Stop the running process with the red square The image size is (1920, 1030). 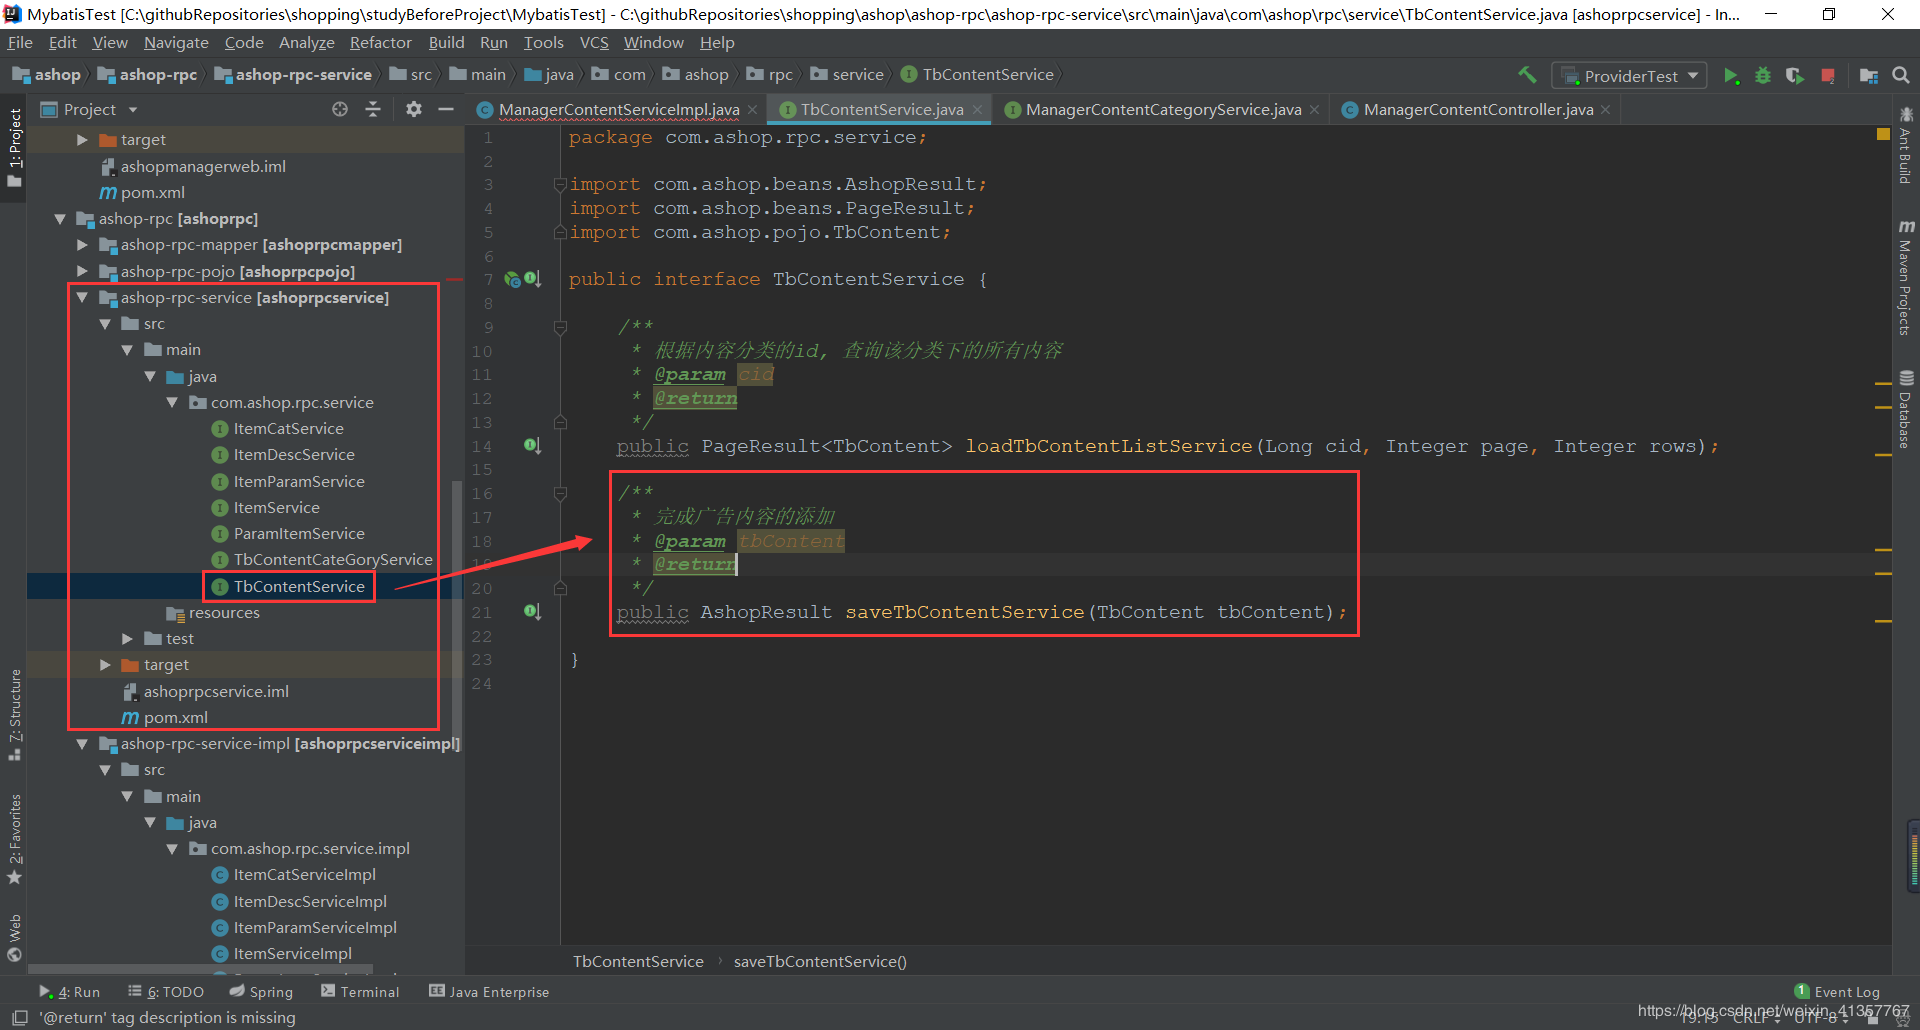(x=1828, y=76)
